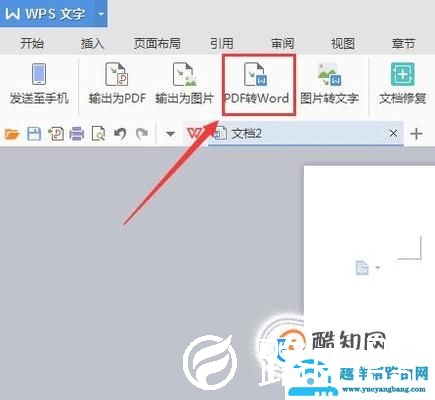Undo the last action

120,134
